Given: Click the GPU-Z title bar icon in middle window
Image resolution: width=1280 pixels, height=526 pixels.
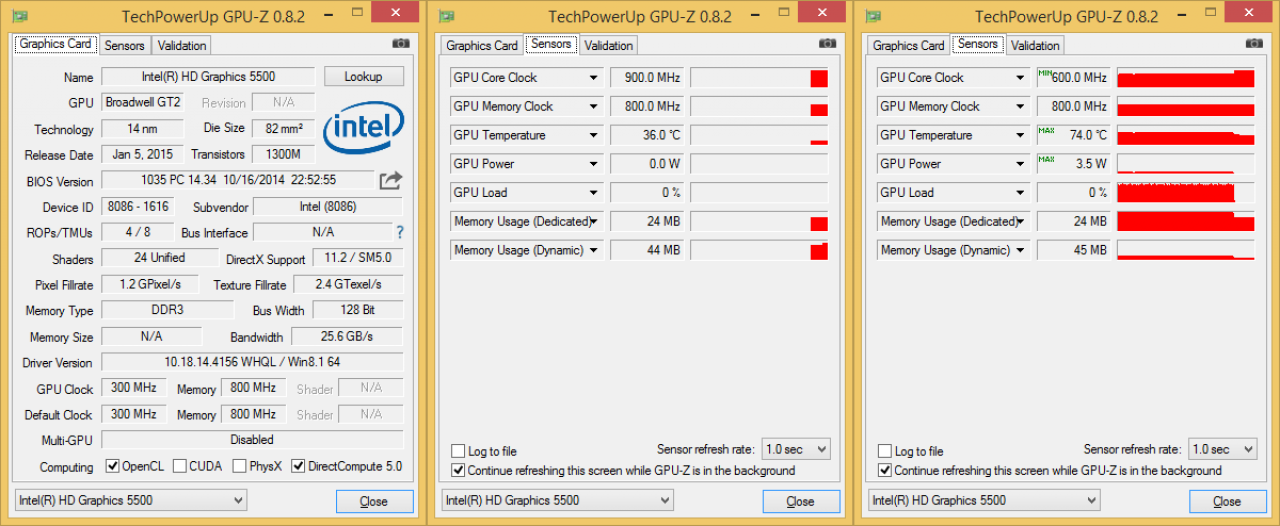Looking at the screenshot, I should click(x=447, y=16).
